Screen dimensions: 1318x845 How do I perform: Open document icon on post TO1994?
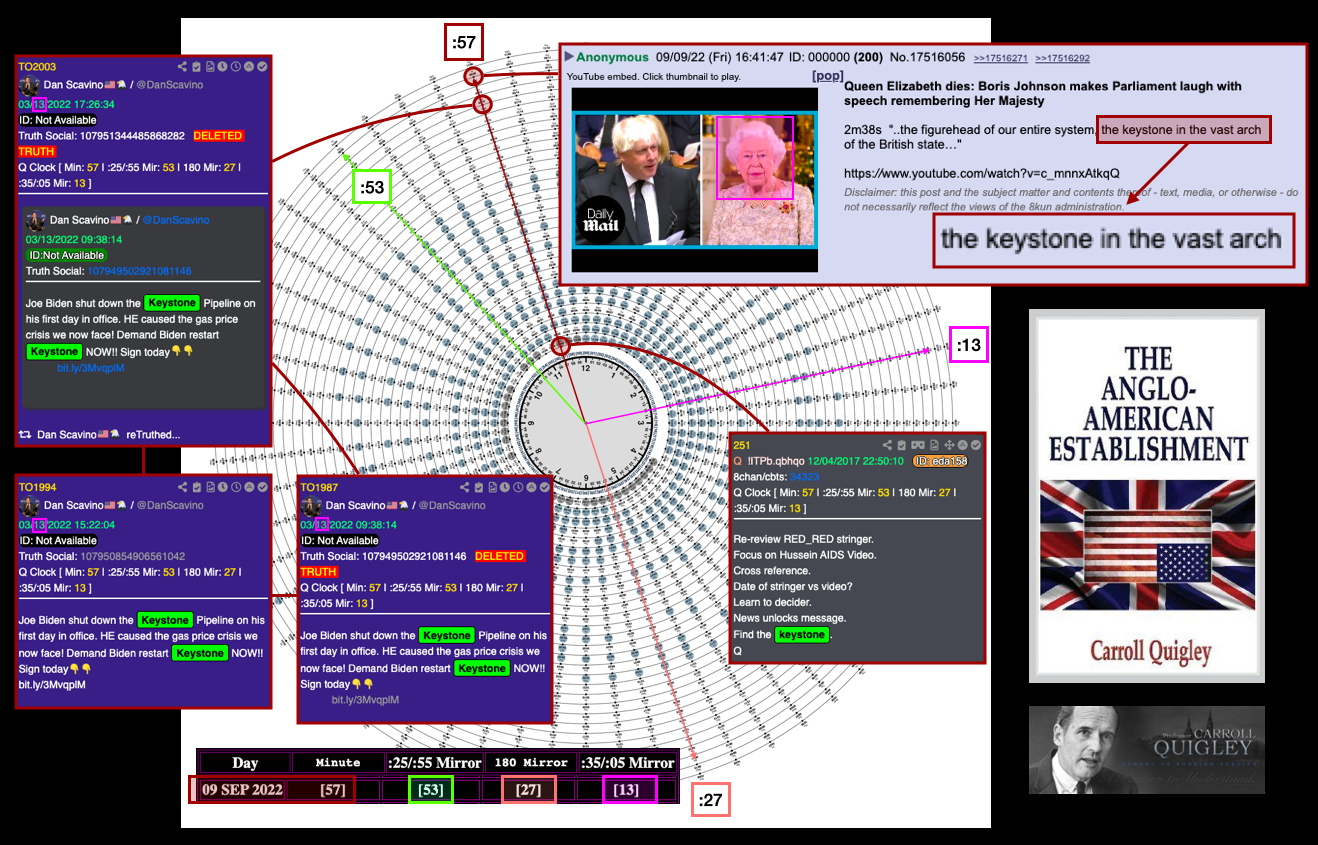210,487
